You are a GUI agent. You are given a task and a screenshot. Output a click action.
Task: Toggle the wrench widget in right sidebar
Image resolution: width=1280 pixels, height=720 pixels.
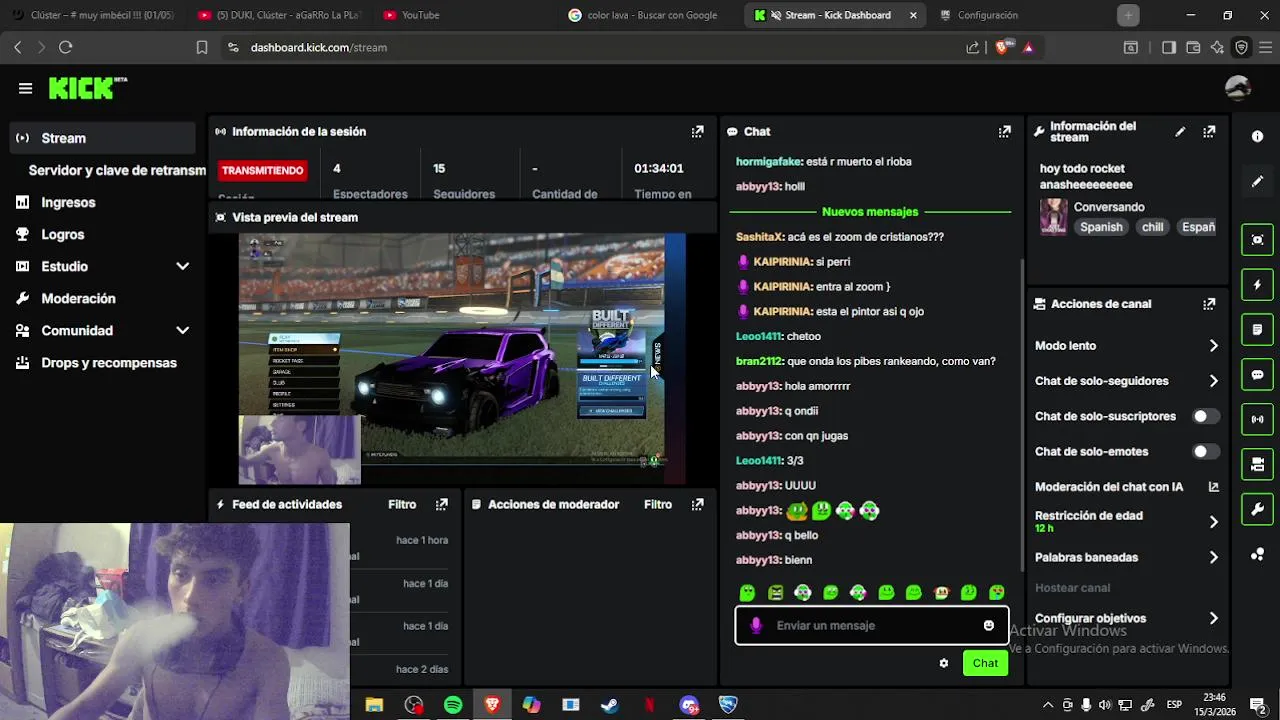(x=1257, y=509)
